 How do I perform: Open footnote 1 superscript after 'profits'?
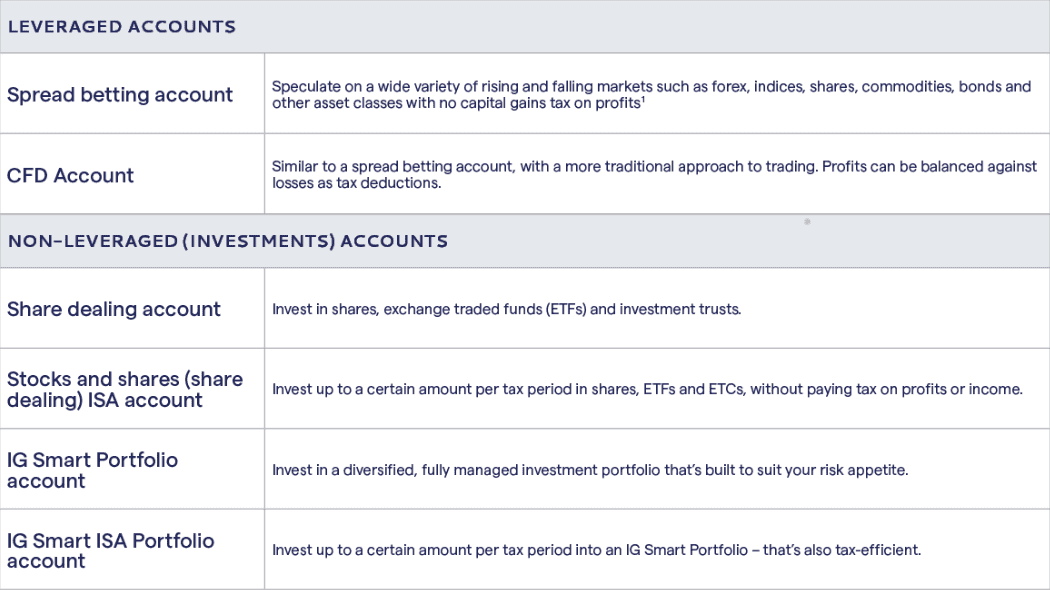[x=643, y=100]
